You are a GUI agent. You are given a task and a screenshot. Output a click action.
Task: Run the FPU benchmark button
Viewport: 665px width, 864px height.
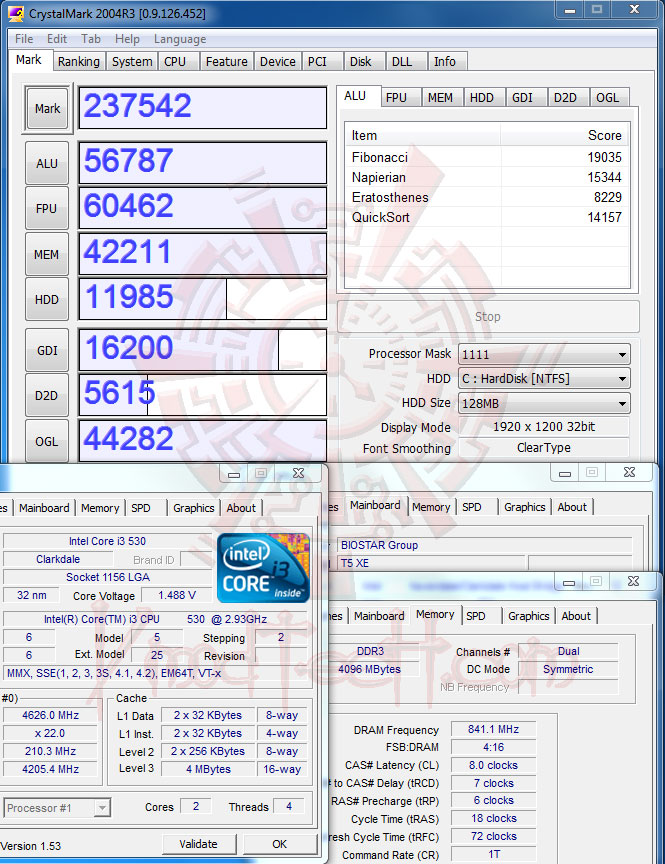47,209
